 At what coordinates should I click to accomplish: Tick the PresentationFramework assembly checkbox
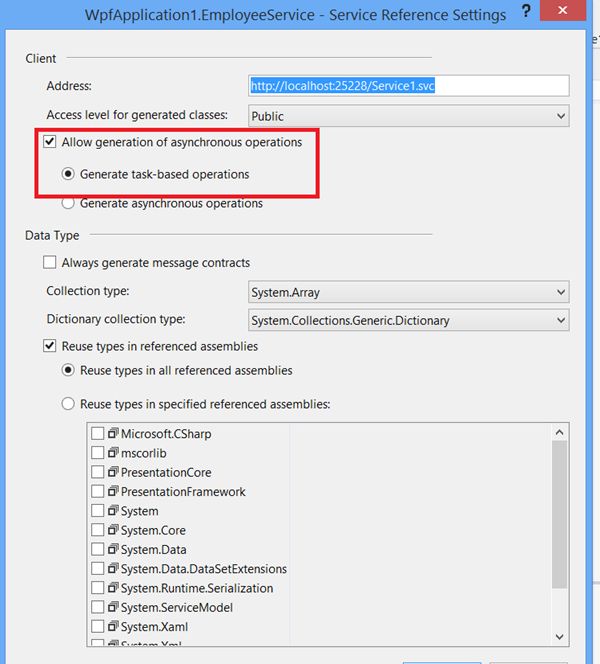[97, 492]
